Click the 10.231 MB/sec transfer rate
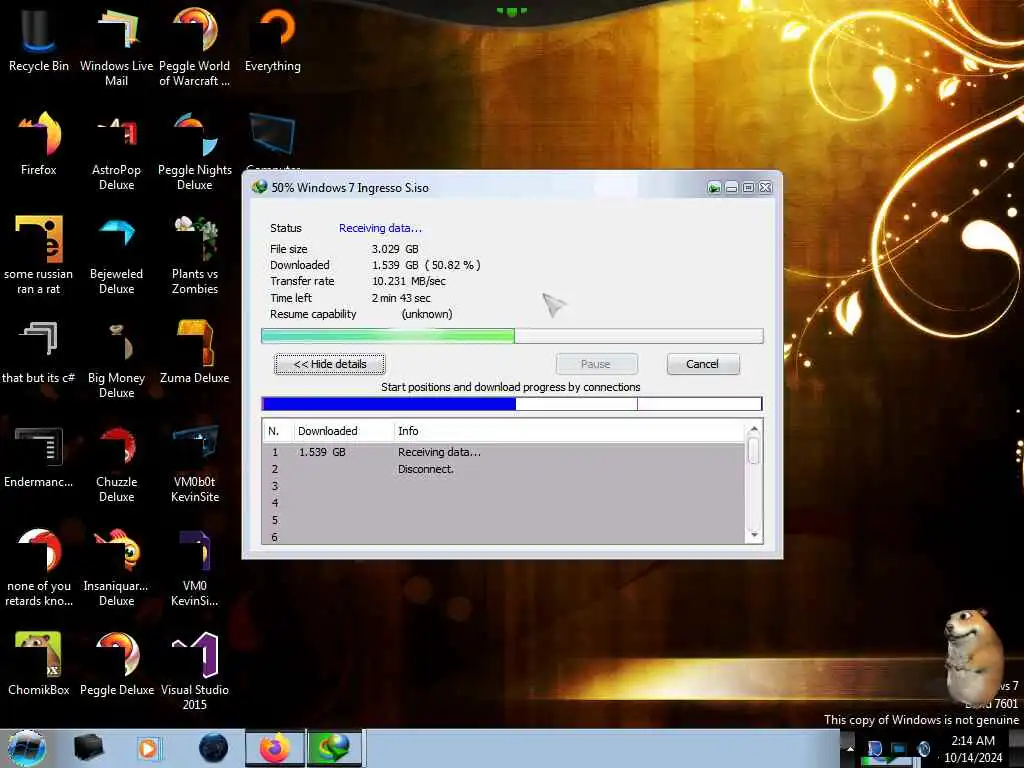 point(409,281)
